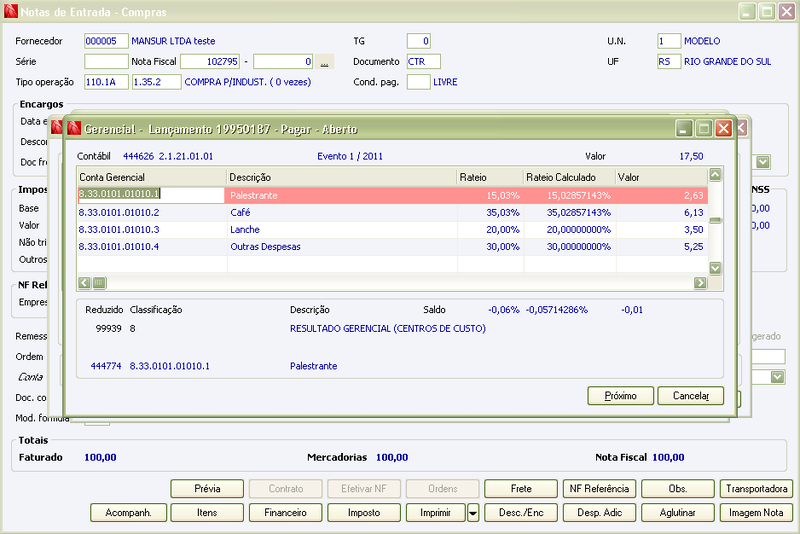Open NF Referência button
The height and width of the screenshot is (534, 800).
(599, 489)
